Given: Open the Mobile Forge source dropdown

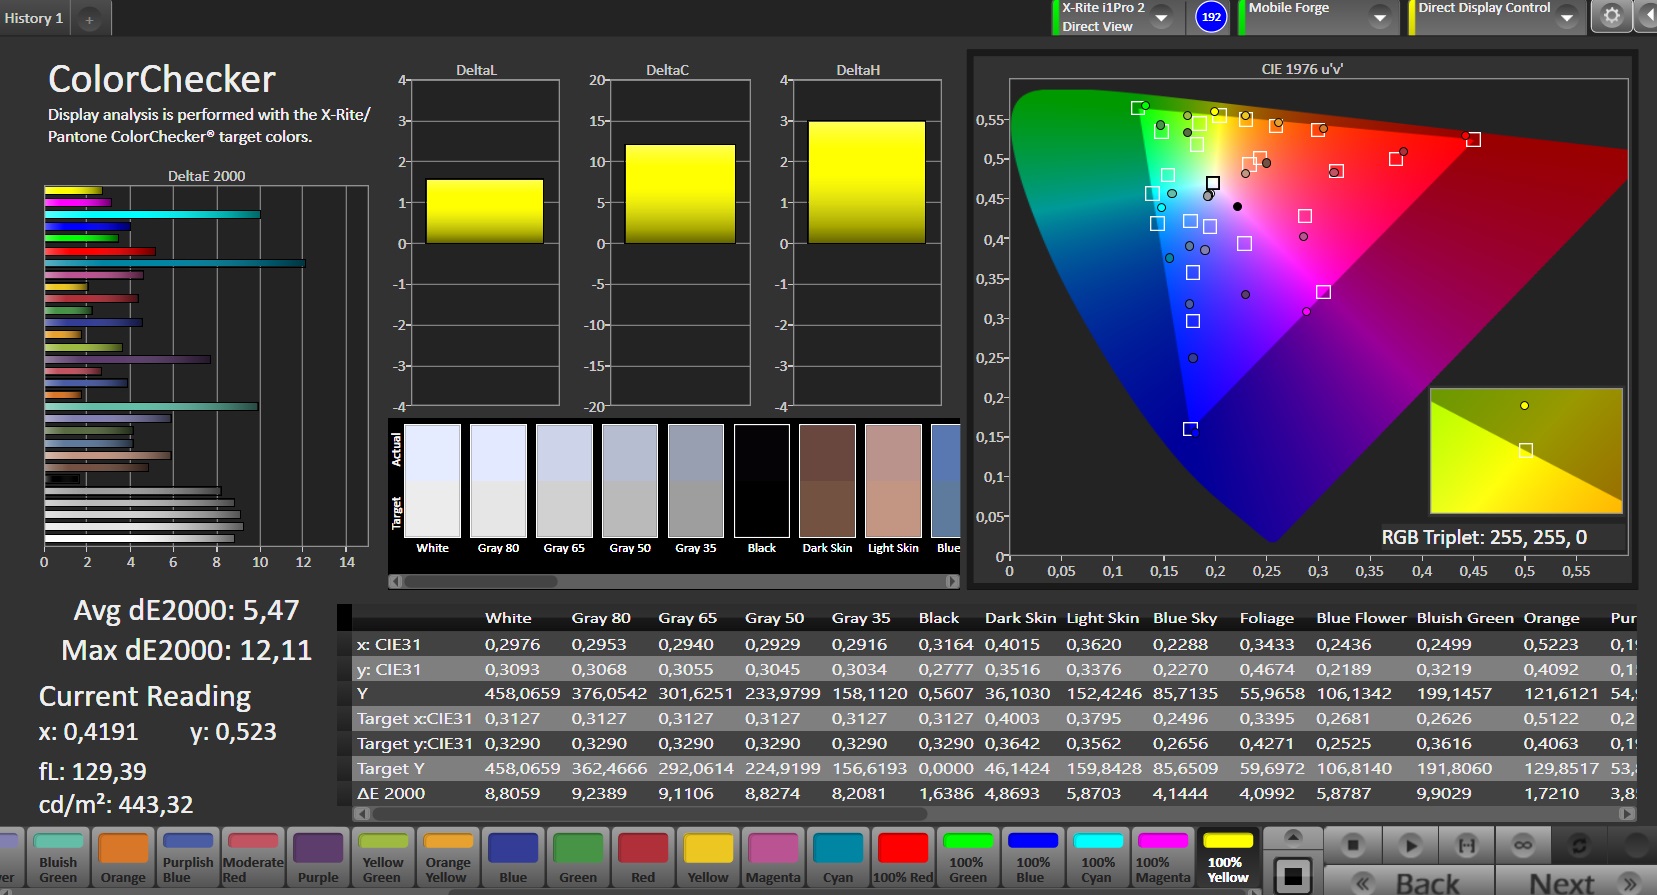Looking at the screenshot, I should point(1380,18).
